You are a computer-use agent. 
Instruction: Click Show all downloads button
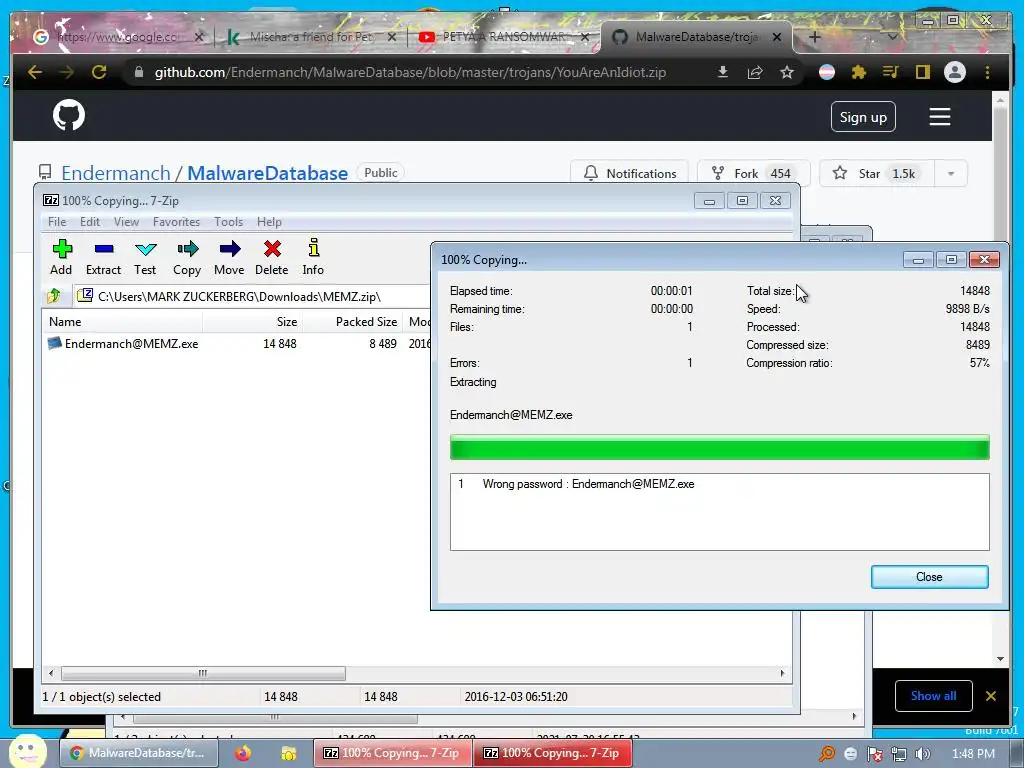933,696
